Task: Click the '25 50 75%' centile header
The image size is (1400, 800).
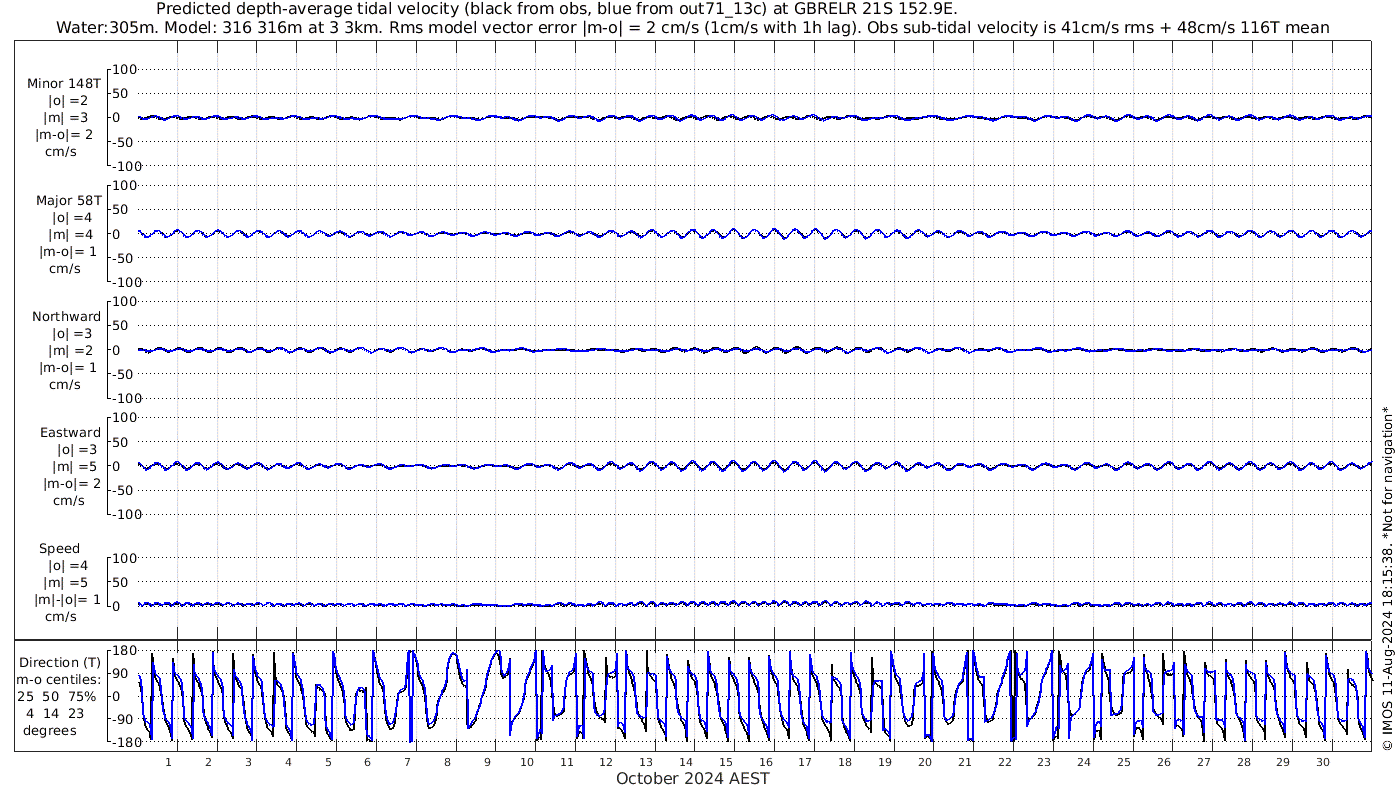Action: click(56, 696)
